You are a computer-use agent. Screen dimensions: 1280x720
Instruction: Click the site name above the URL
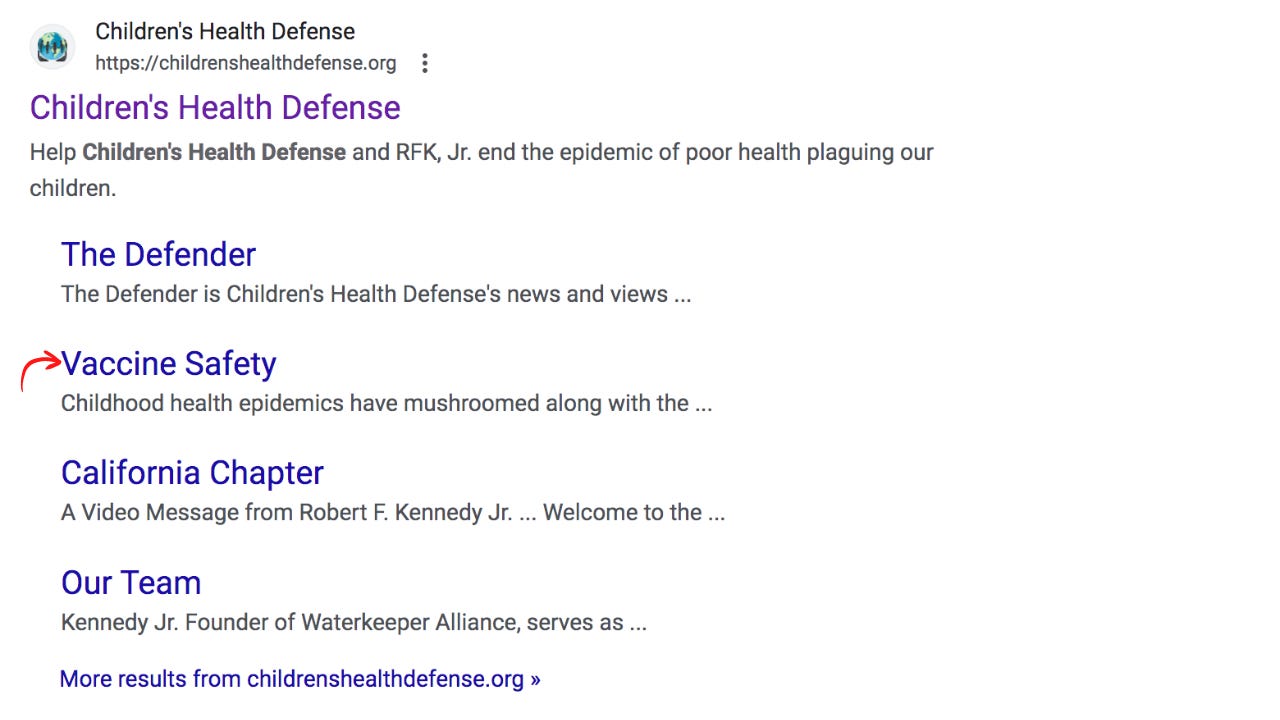click(225, 32)
